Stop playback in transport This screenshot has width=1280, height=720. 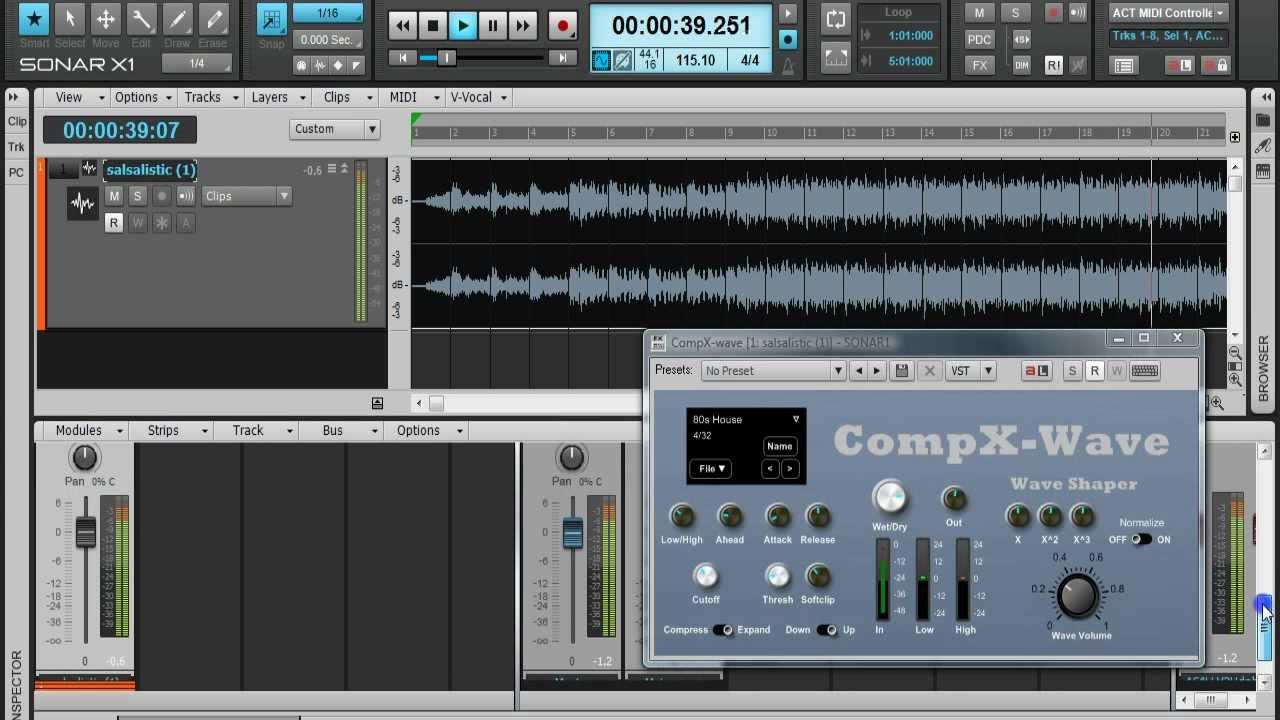tap(433, 26)
